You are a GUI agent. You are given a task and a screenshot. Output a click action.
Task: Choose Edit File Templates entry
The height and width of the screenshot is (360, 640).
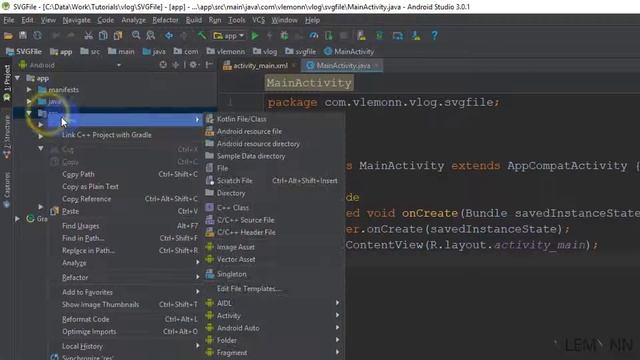(x=249, y=289)
